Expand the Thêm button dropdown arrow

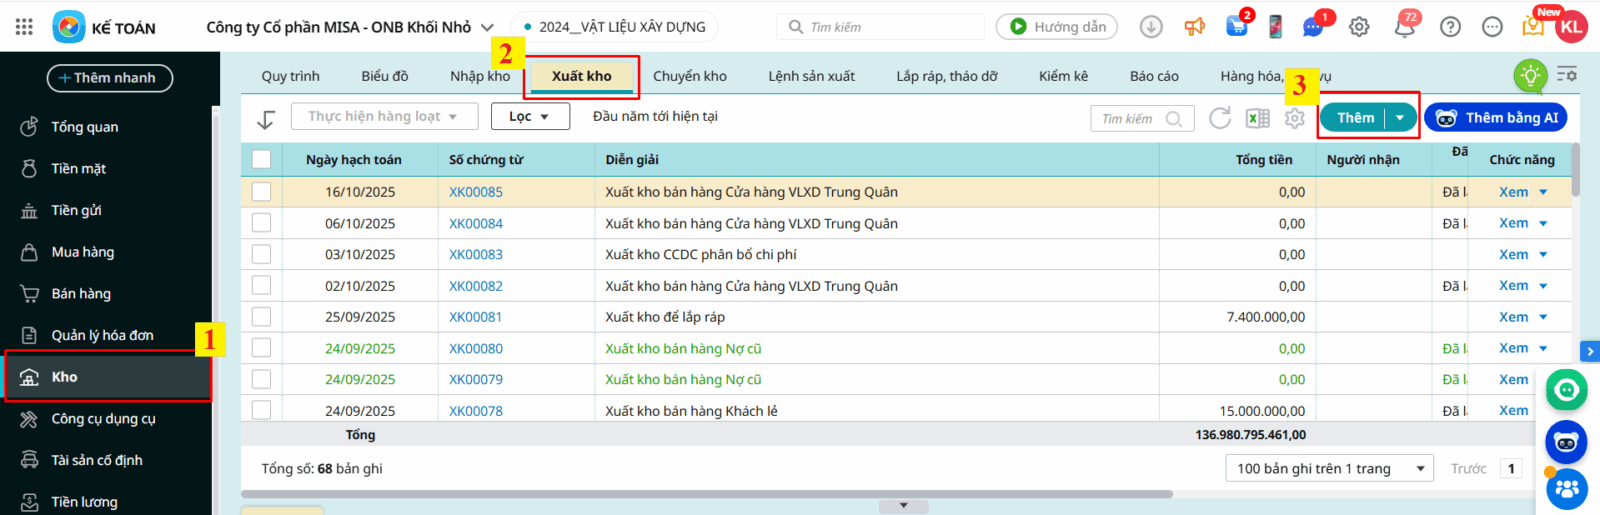point(1400,118)
